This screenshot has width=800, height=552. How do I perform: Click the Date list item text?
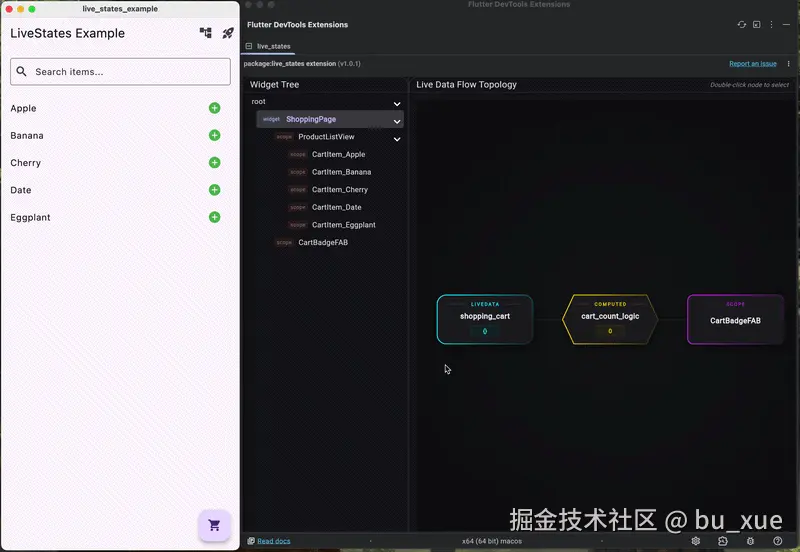tap(20, 190)
